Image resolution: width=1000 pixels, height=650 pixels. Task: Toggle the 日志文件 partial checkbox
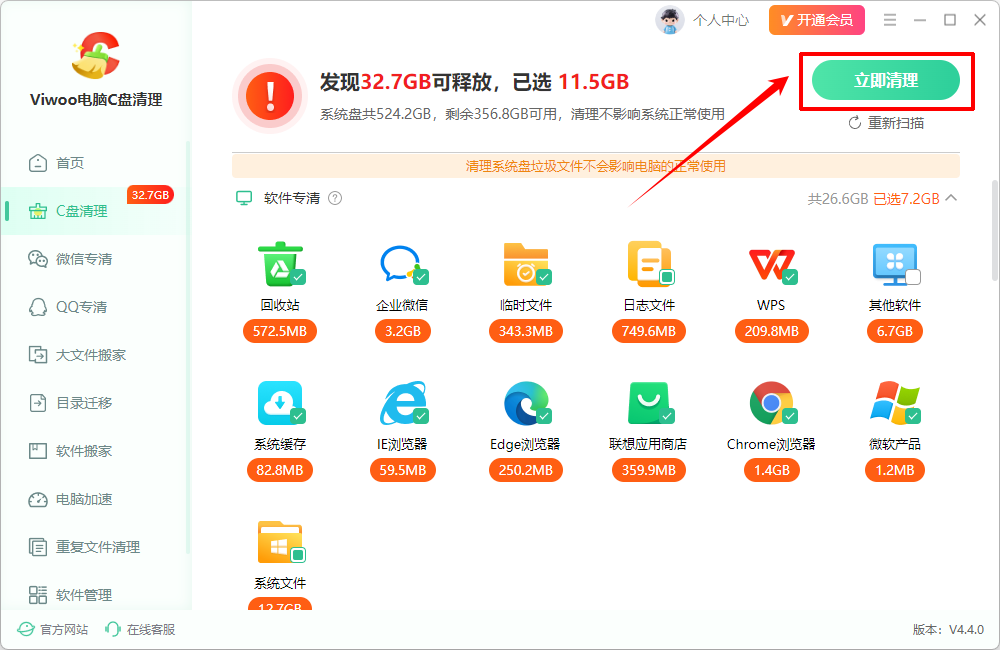pyautogui.click(x=667, y=277)
